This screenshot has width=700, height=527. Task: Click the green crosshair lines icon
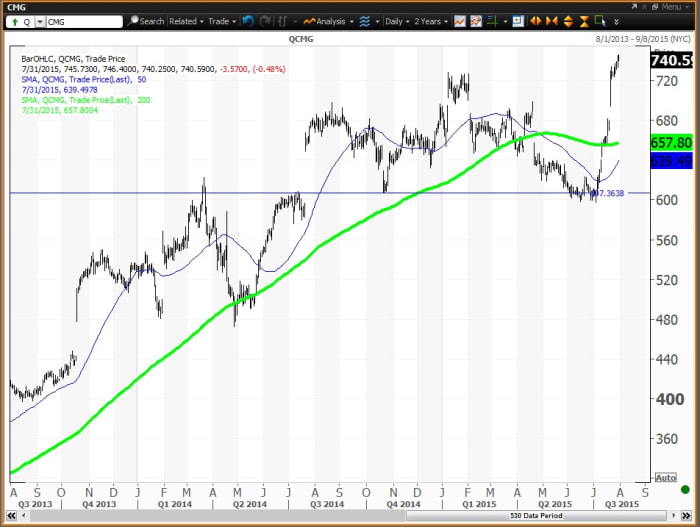tap(492, 21)
